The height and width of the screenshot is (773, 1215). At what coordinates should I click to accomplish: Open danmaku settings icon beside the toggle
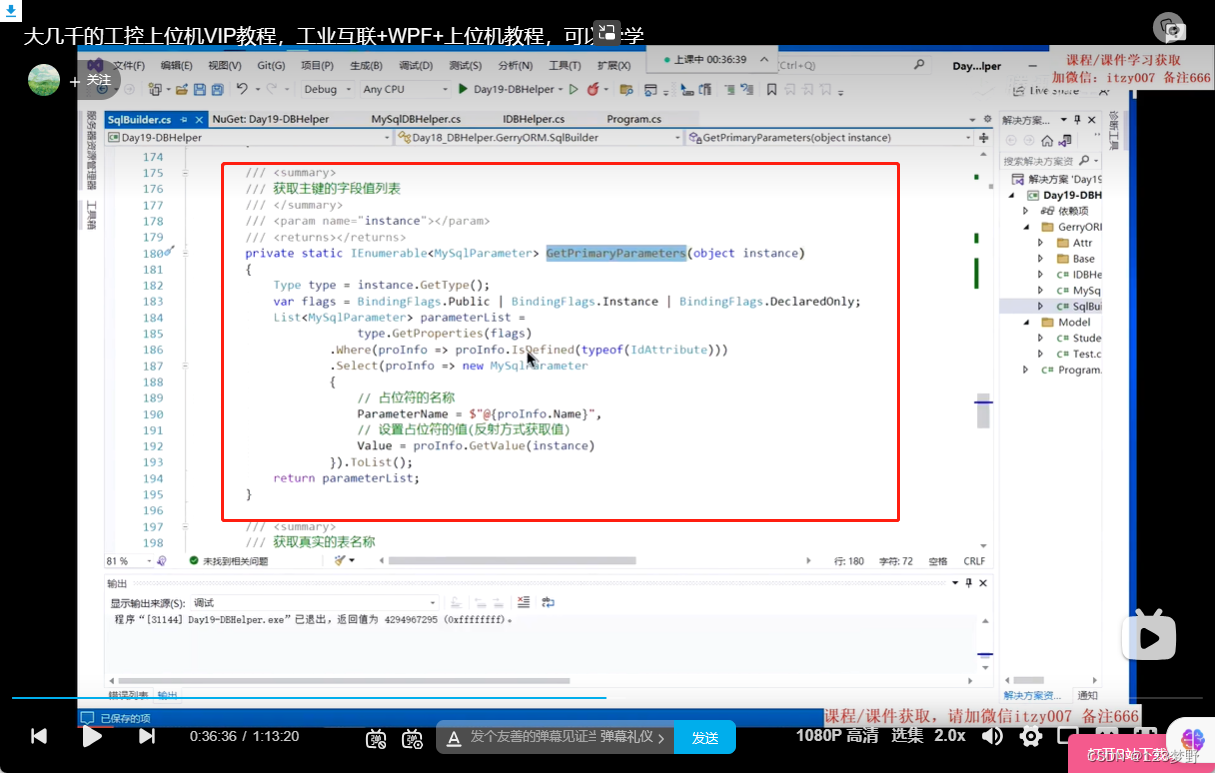[412, 738]
